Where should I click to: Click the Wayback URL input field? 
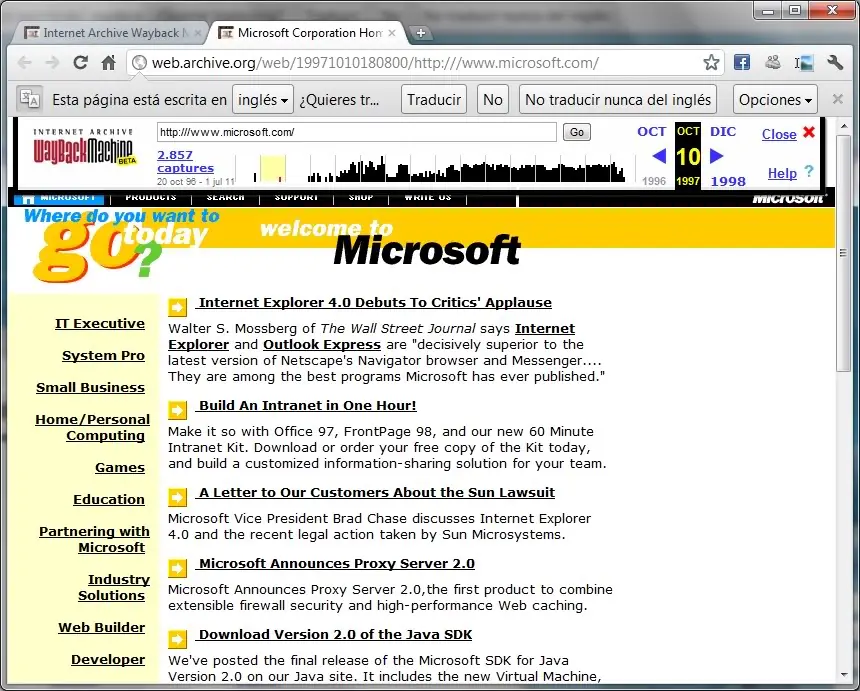point(357,132)
